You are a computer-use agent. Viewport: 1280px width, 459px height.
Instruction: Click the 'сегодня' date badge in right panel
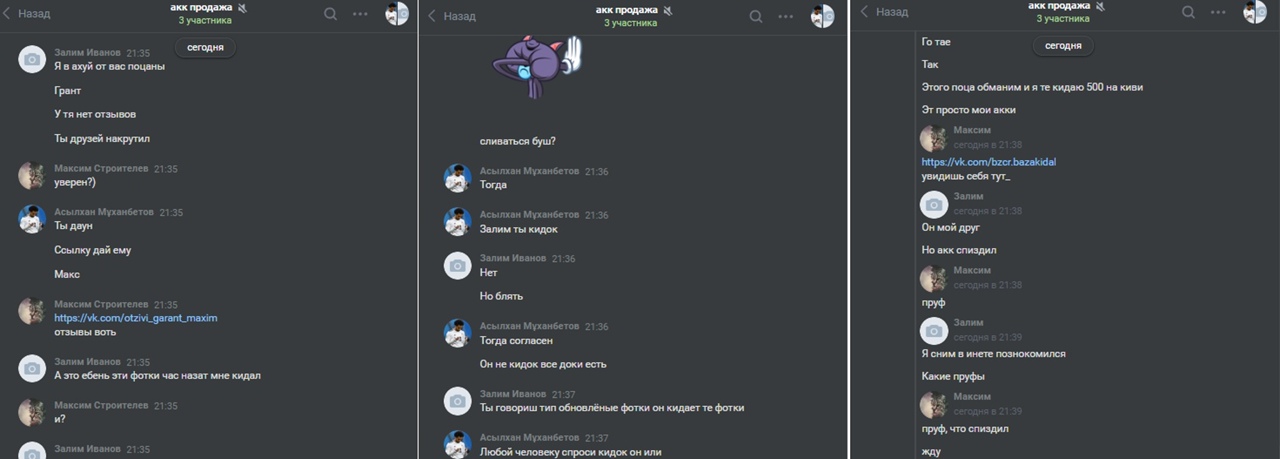[1063, 46]
